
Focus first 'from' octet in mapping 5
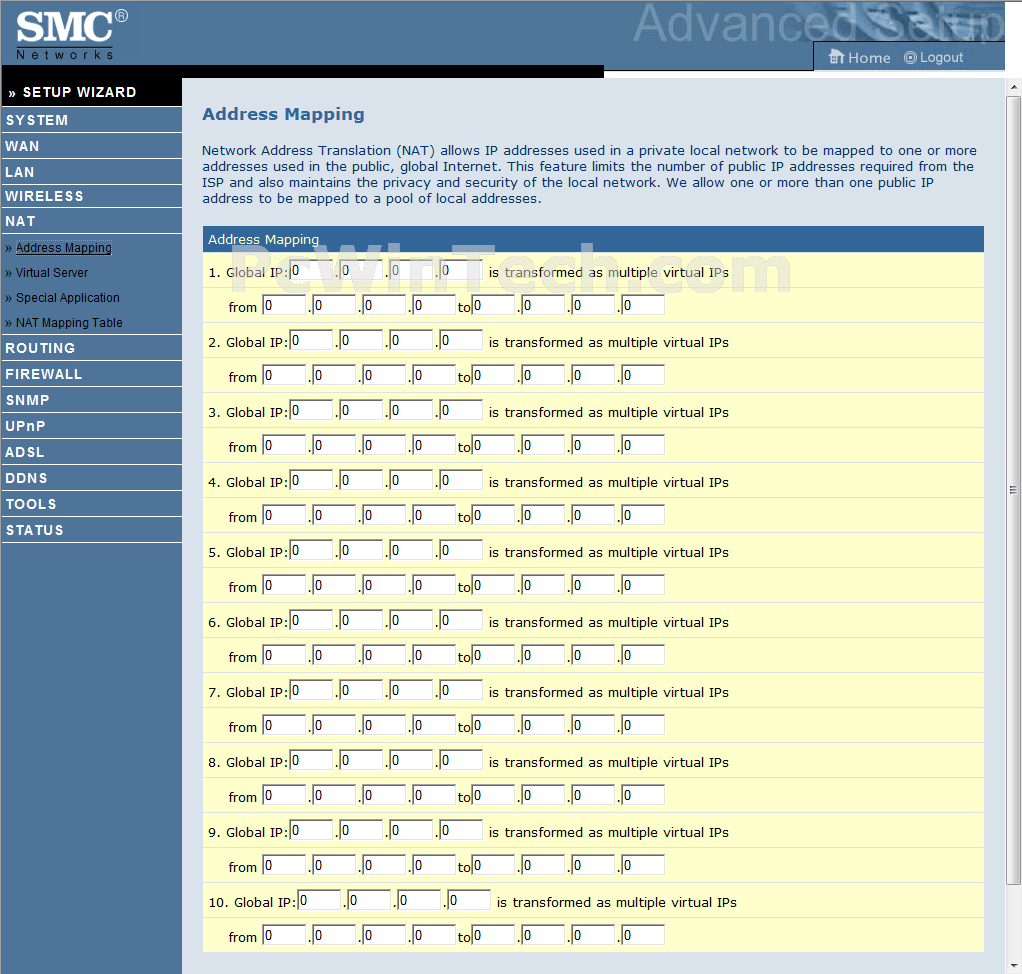pos(284,585)
